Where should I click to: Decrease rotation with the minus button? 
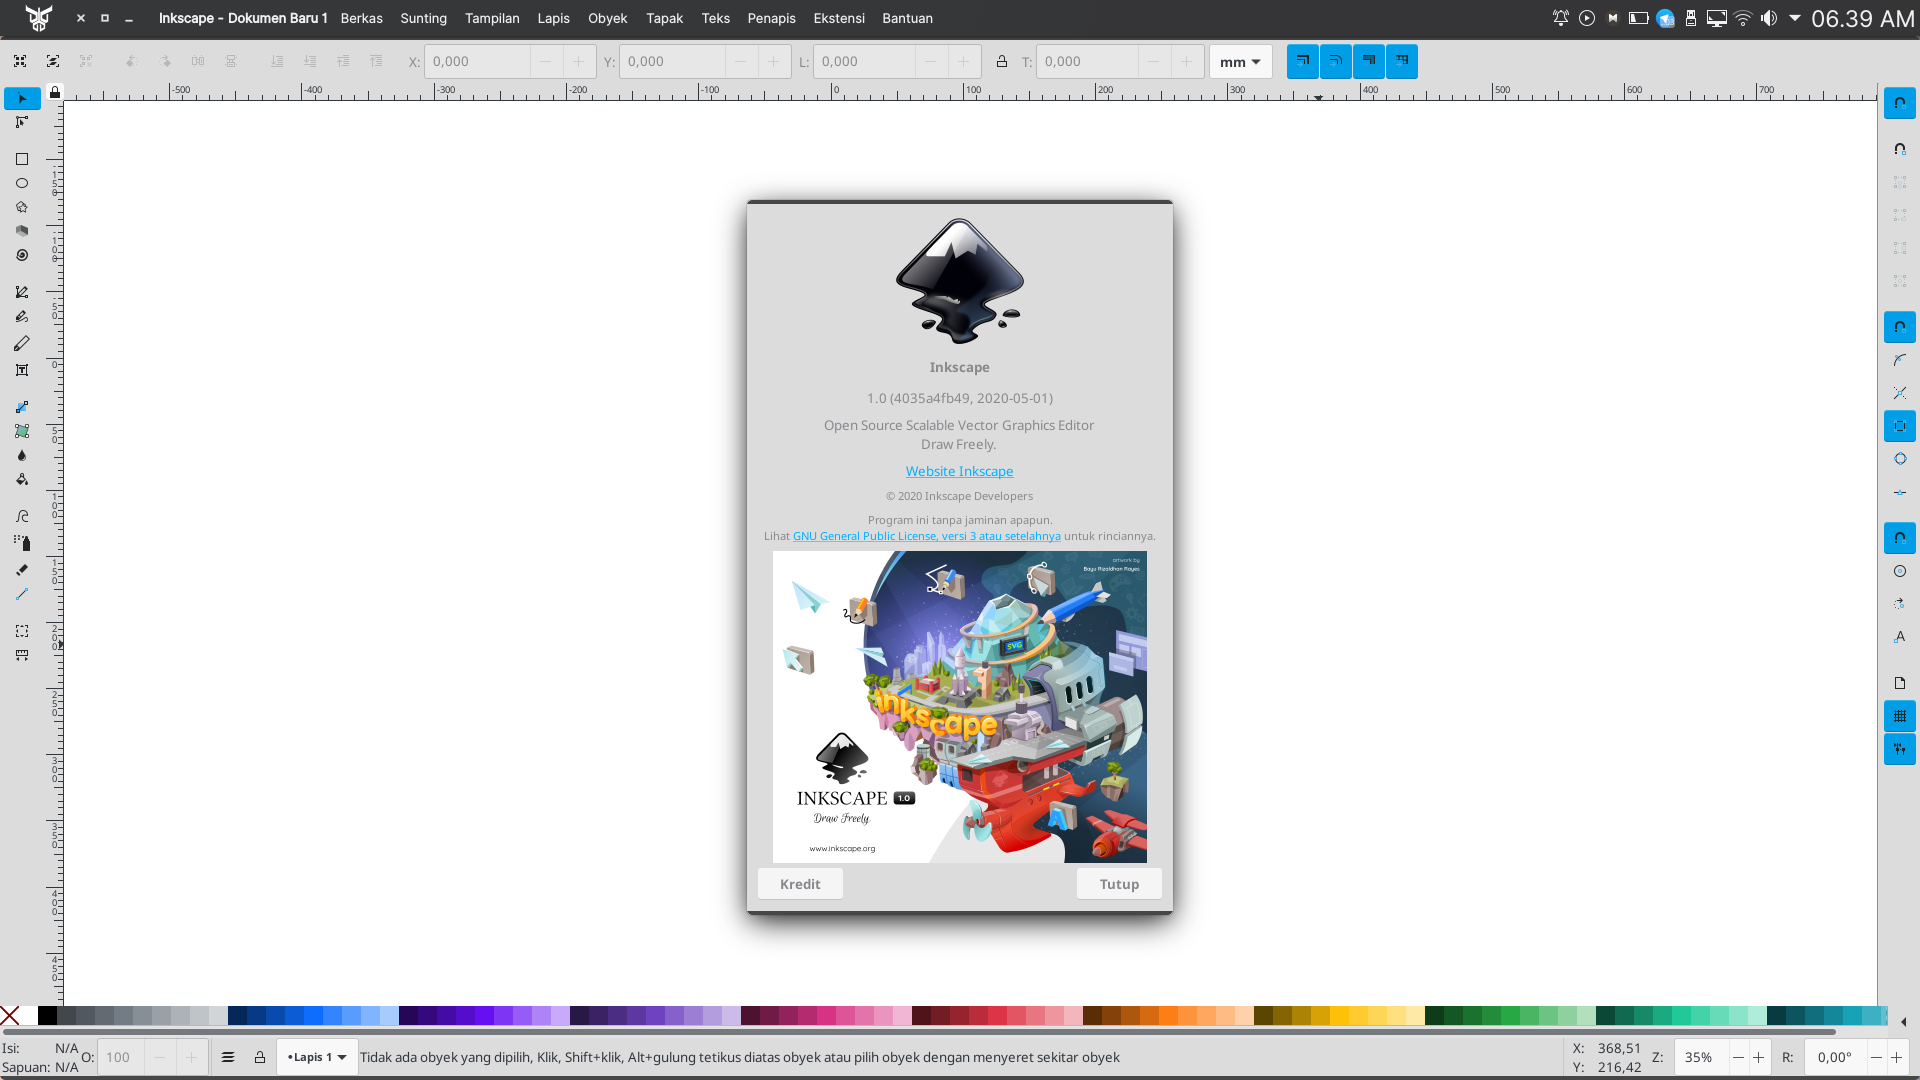(1876, 1057)
